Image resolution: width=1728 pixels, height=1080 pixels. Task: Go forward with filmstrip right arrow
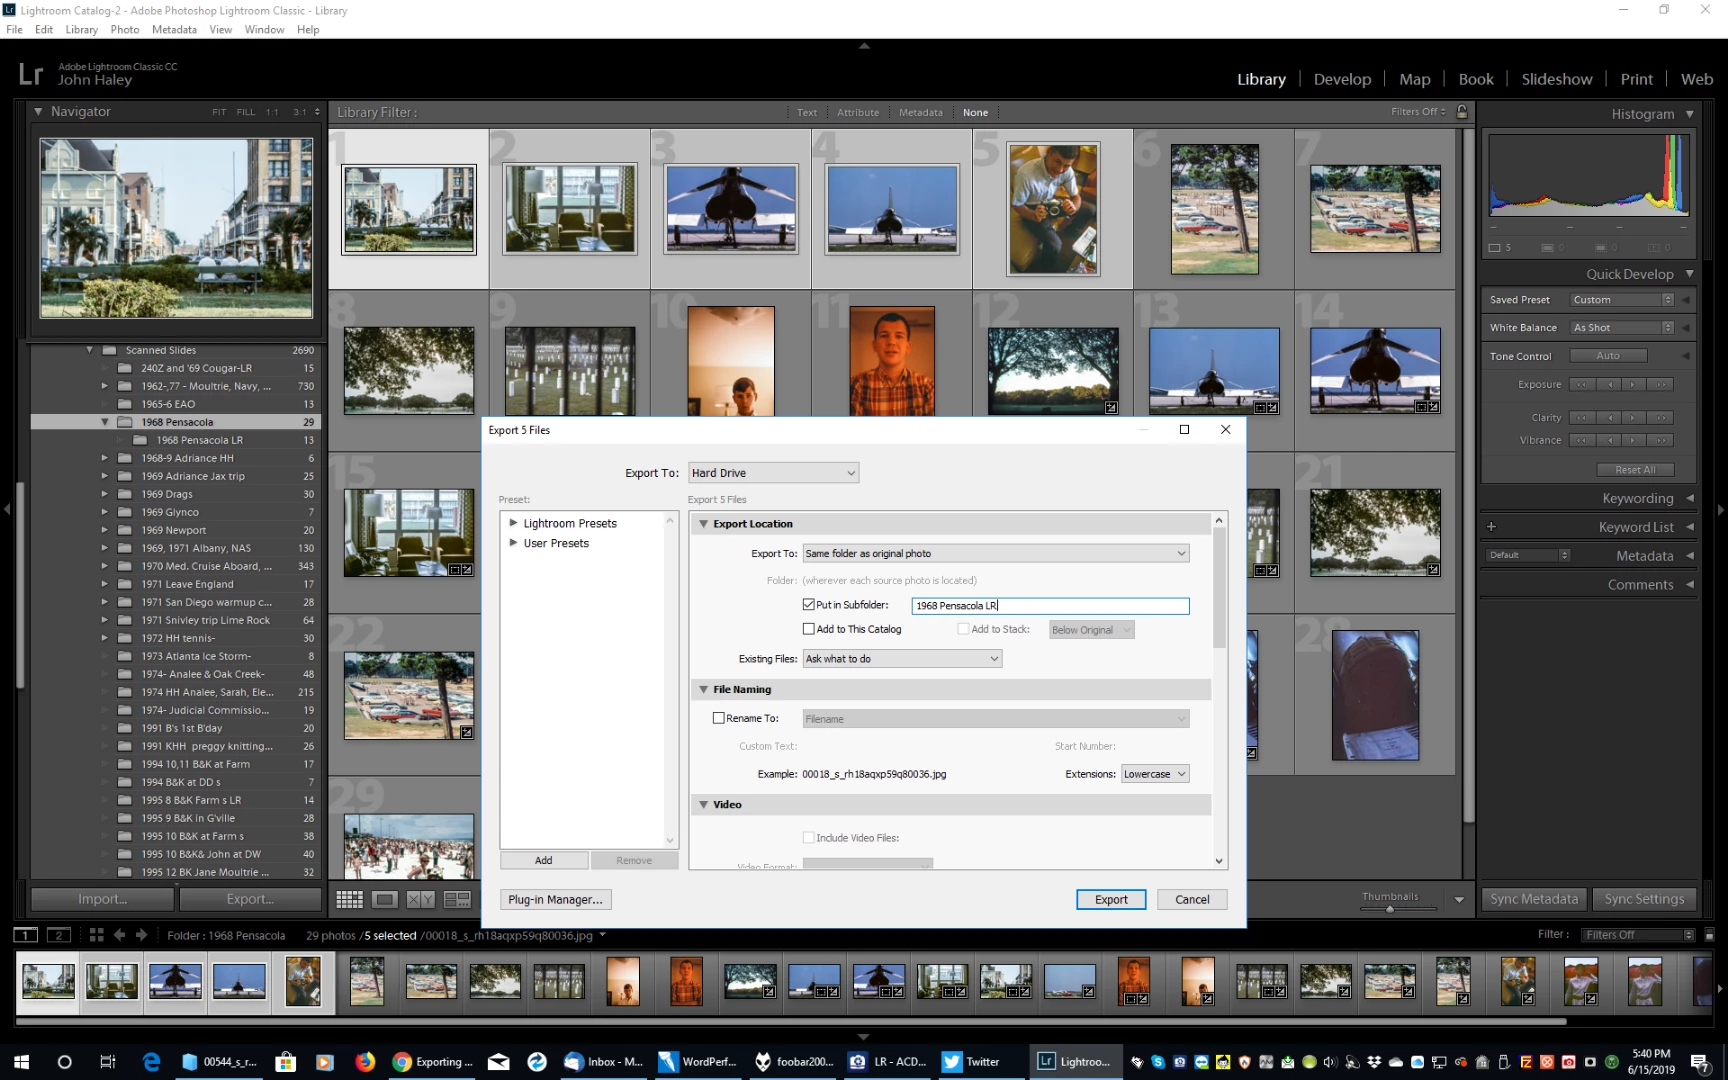coord(142,935)
